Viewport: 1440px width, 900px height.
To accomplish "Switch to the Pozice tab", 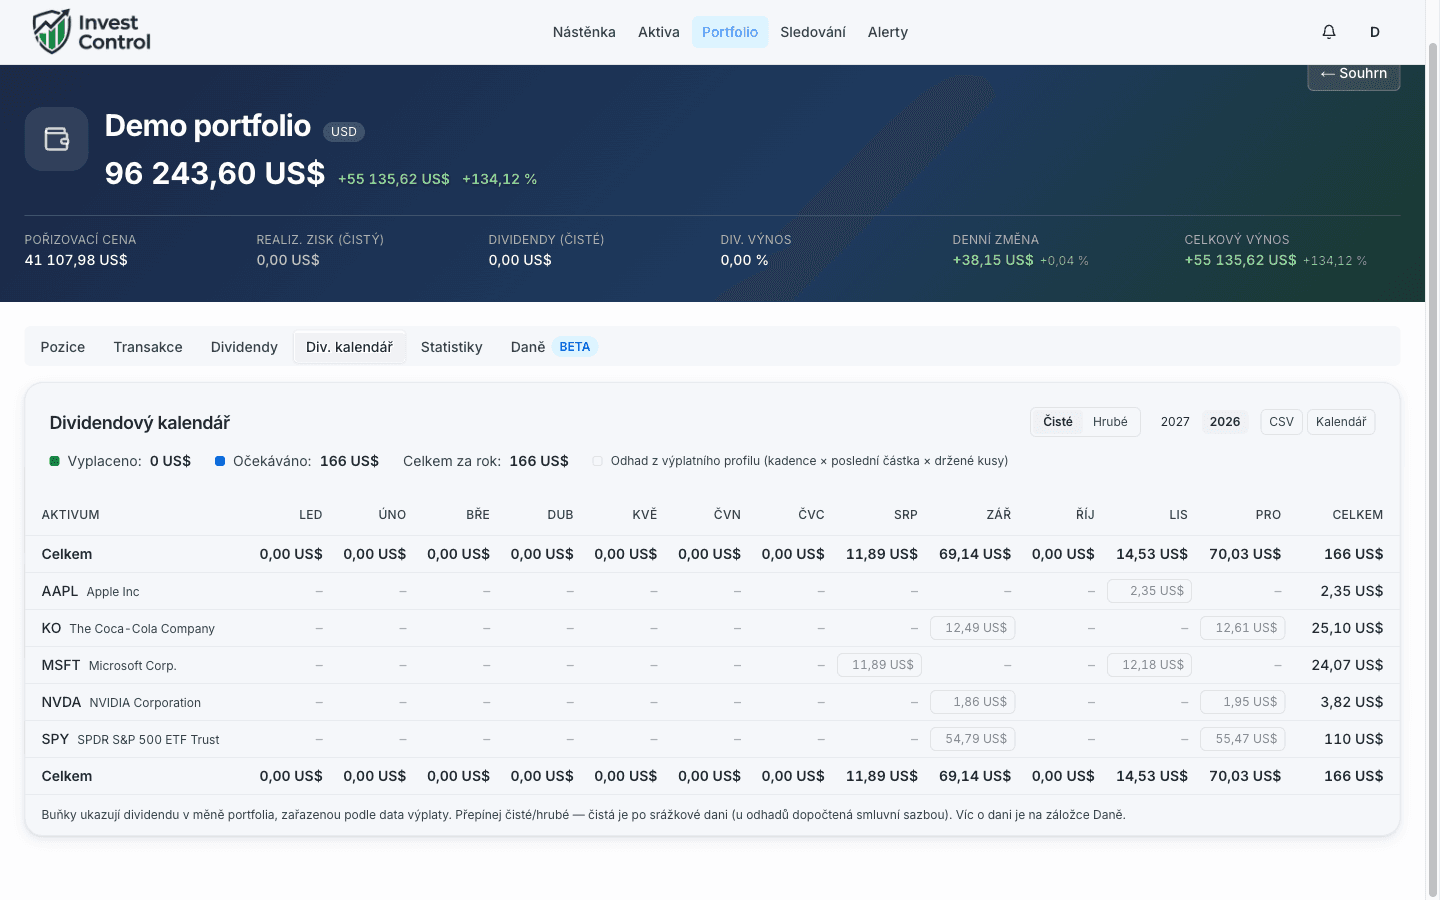I will pyautogui.click(x=63, y=347).
